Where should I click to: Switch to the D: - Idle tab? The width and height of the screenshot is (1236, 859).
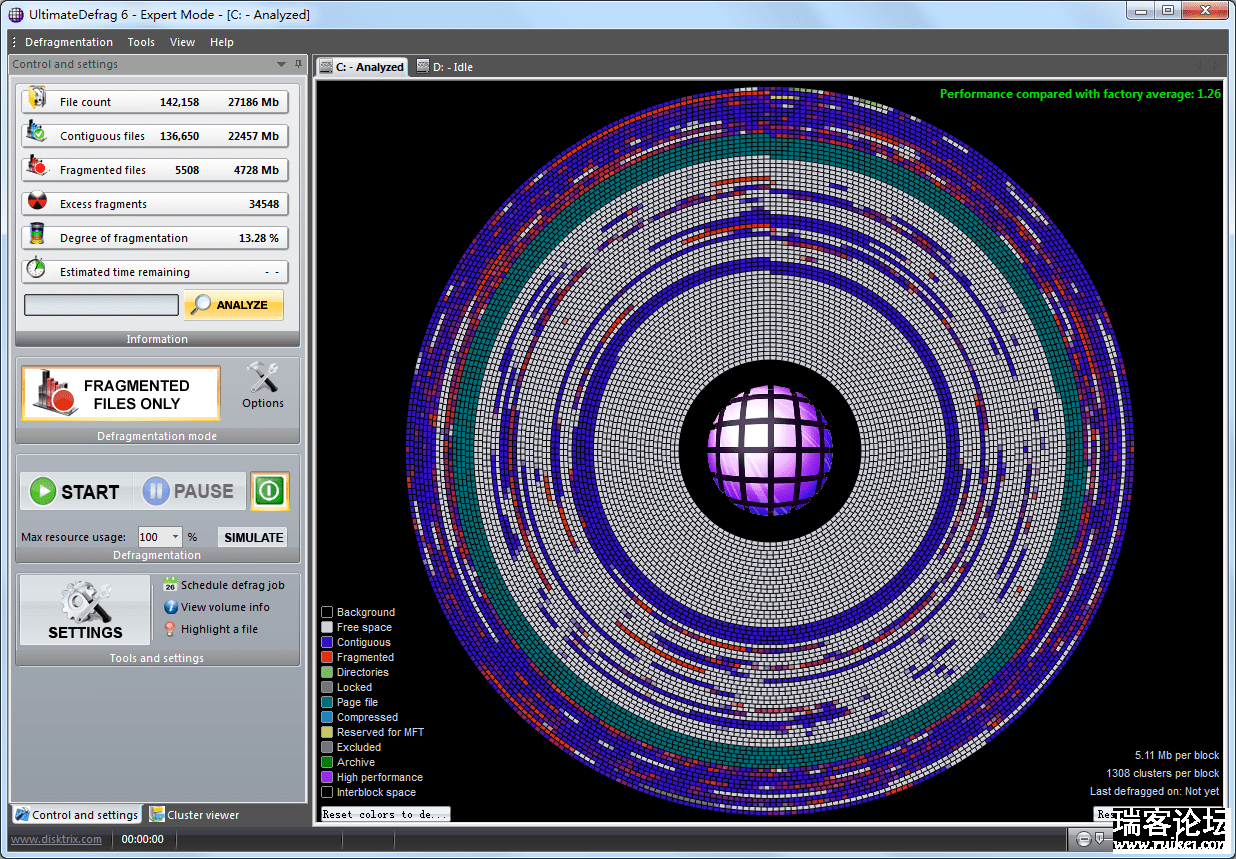(445, 67)
